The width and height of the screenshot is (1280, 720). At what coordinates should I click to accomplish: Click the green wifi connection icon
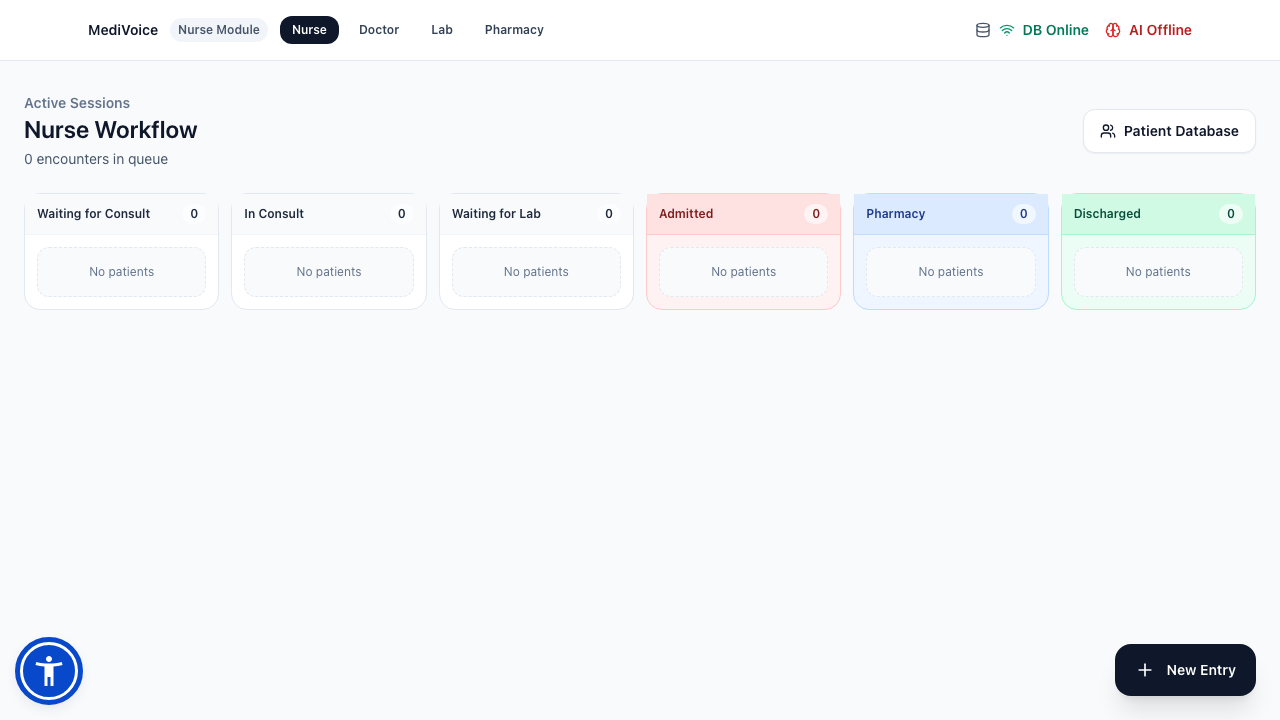1007,30
